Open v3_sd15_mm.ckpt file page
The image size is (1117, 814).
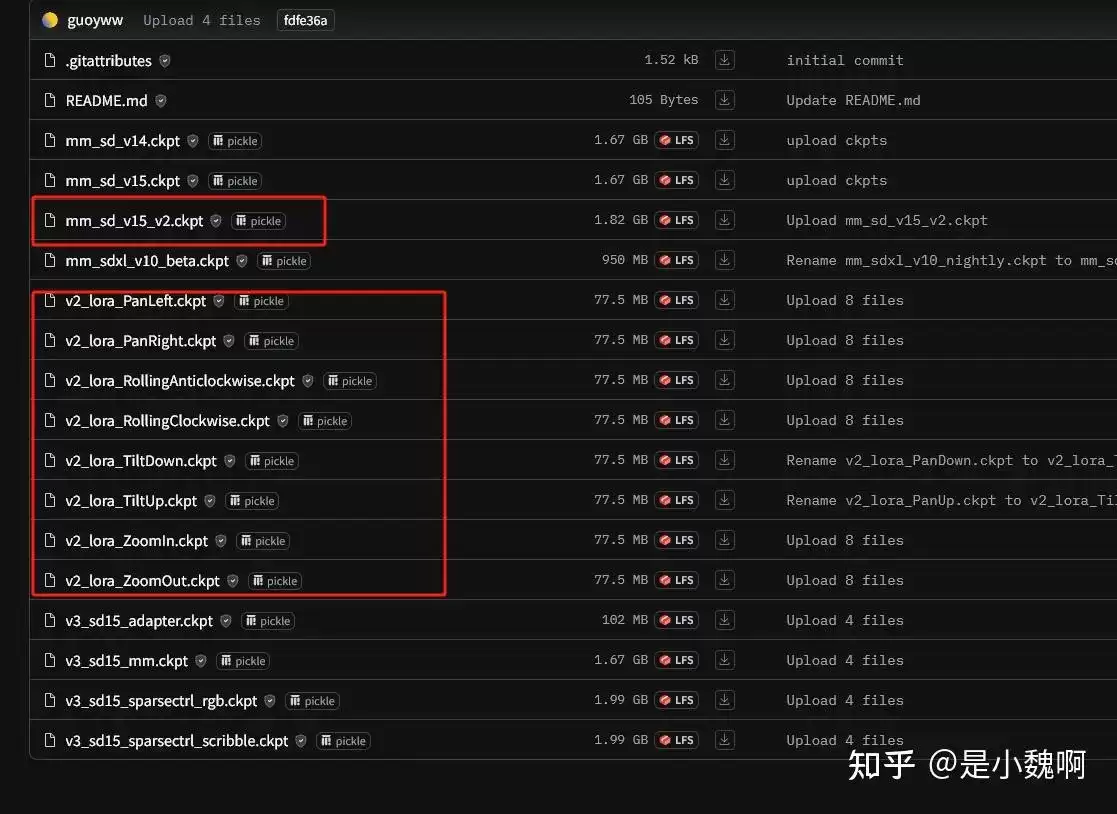click(x=126, y=661)
